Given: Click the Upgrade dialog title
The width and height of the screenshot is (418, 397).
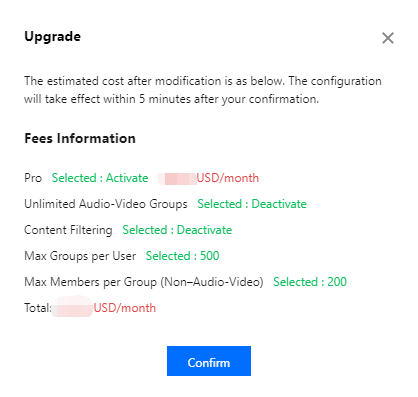Looking at the screenshot, I should pos(53,37).
